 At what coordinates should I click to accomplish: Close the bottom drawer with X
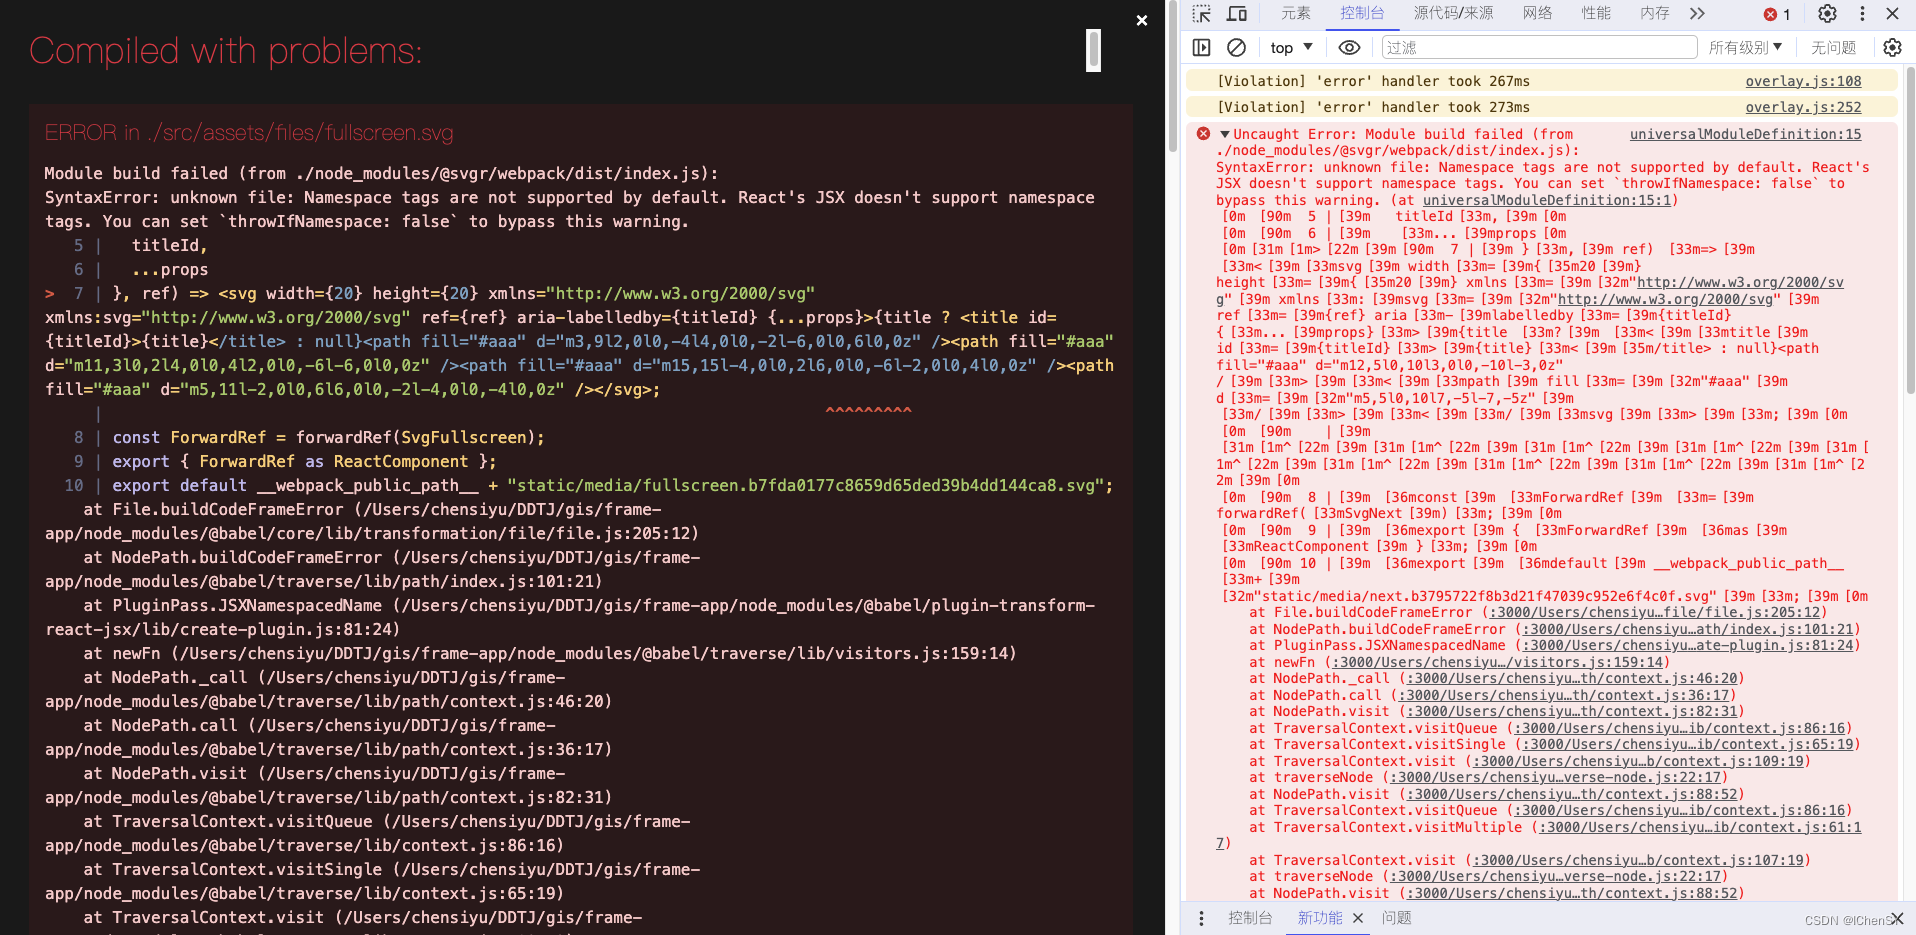1897,918
